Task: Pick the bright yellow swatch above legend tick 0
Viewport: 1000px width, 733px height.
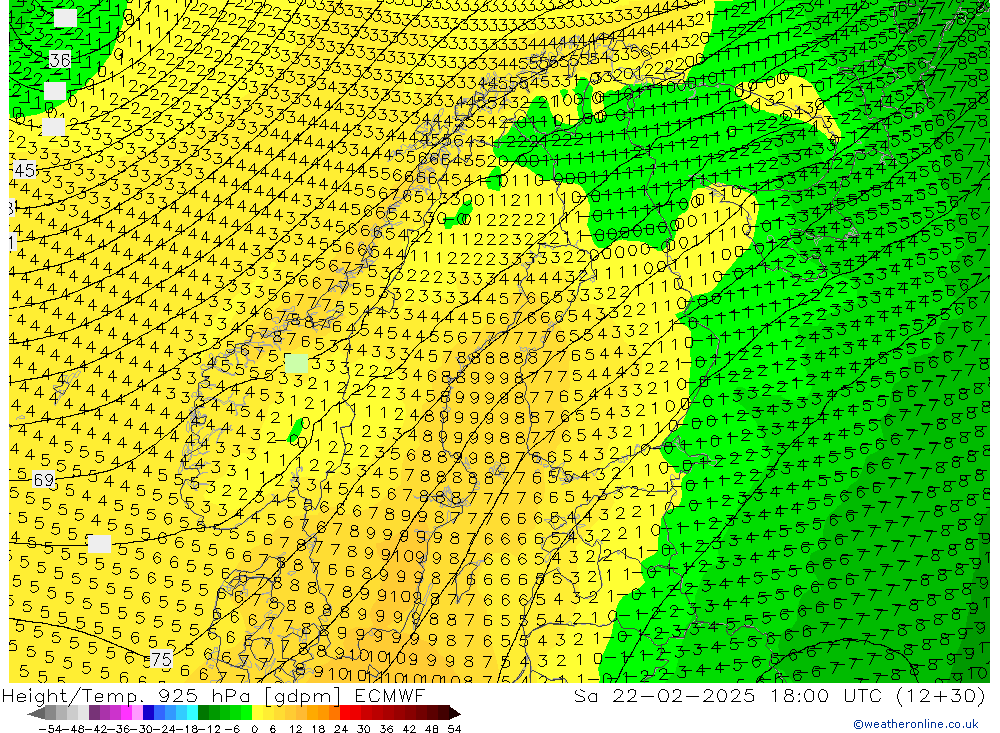Action: point(258,713)
